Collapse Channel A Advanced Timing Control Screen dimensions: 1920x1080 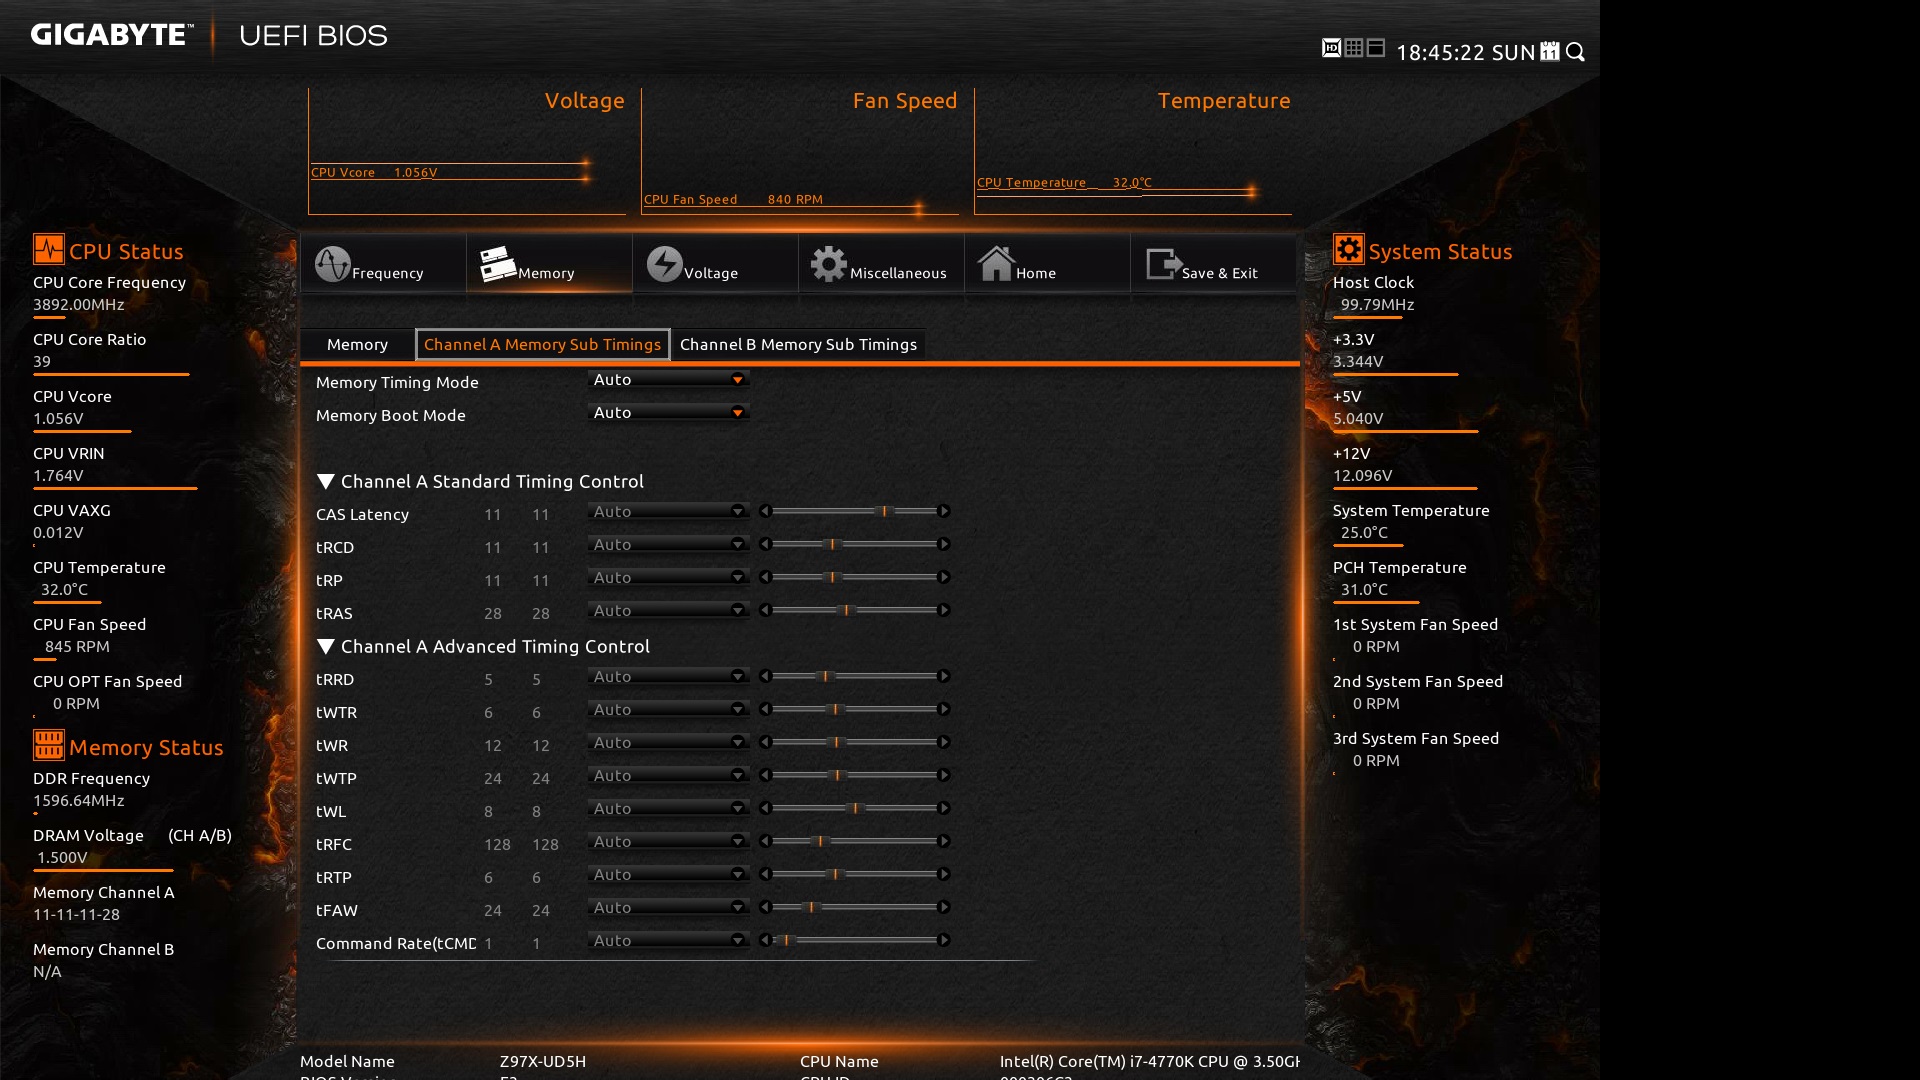pos(326,647)
